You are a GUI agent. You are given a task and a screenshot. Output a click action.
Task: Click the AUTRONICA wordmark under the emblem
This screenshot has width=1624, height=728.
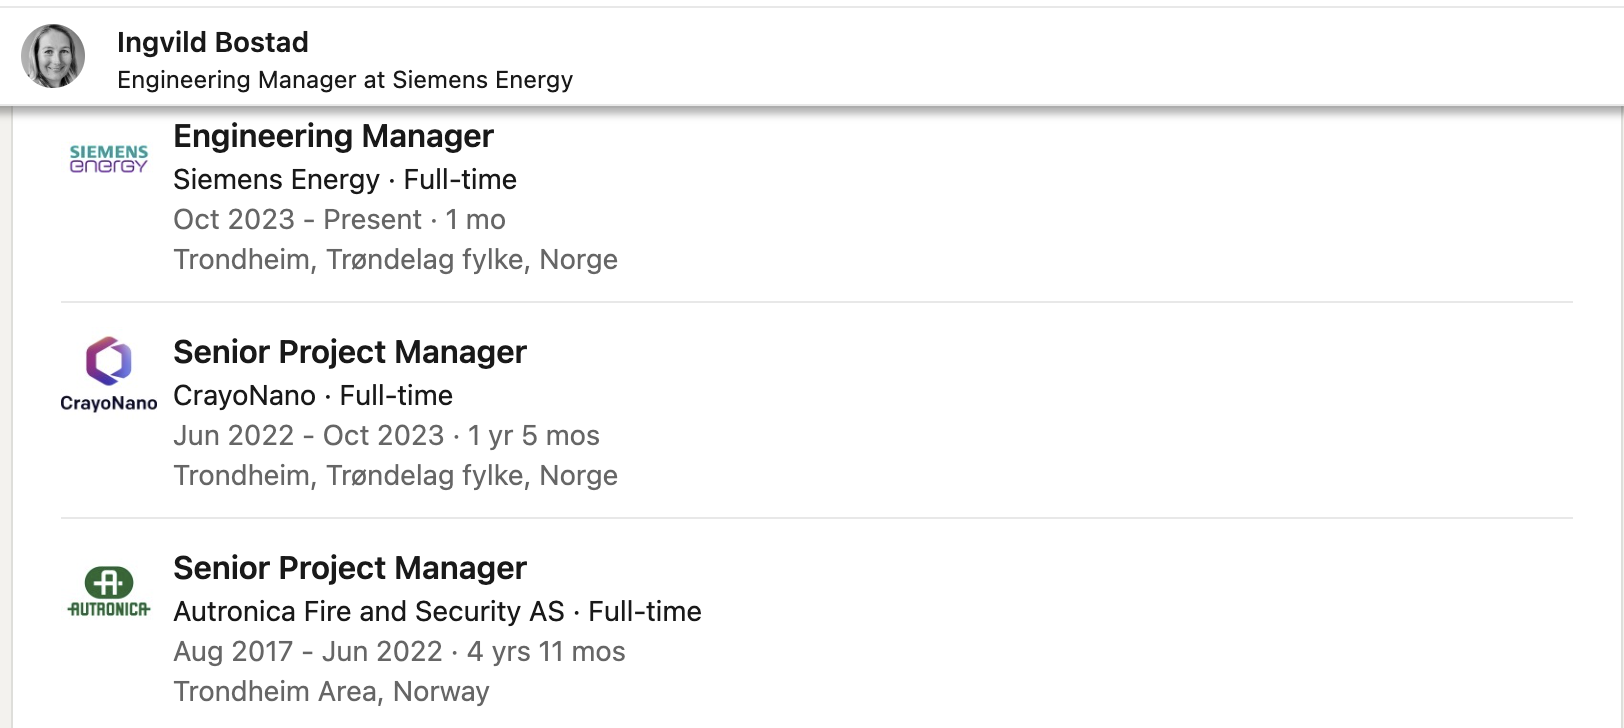pyautogui.click(x=109, y=609)
